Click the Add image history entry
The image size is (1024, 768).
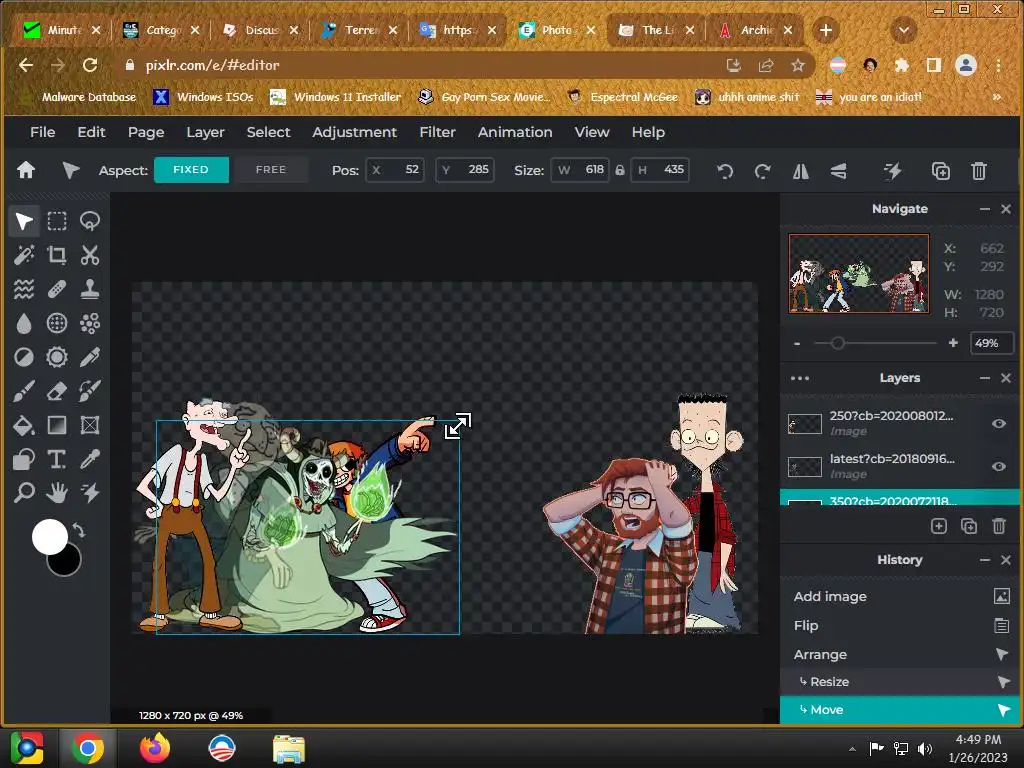(x=830, y=597)
